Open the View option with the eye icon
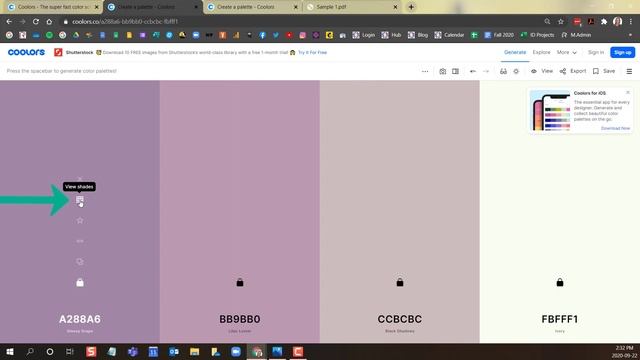This screenshot has height=360, width=640. click(542, 71)
